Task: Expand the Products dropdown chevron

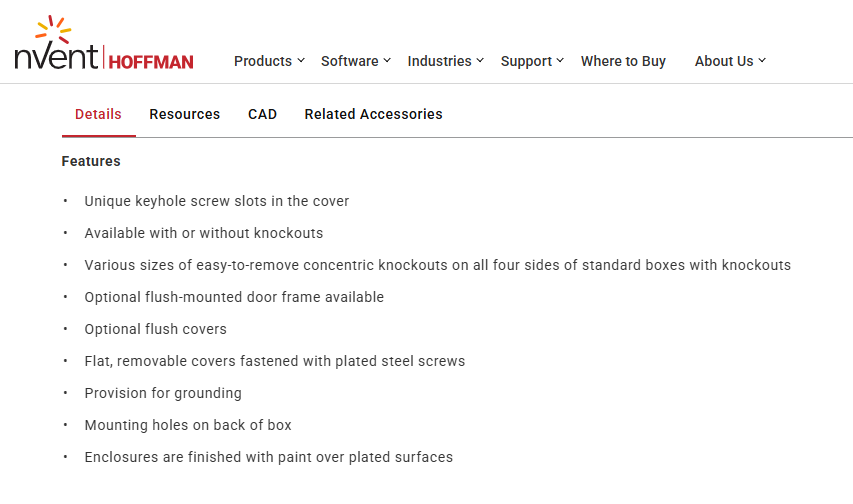Action: coord(301,61)
